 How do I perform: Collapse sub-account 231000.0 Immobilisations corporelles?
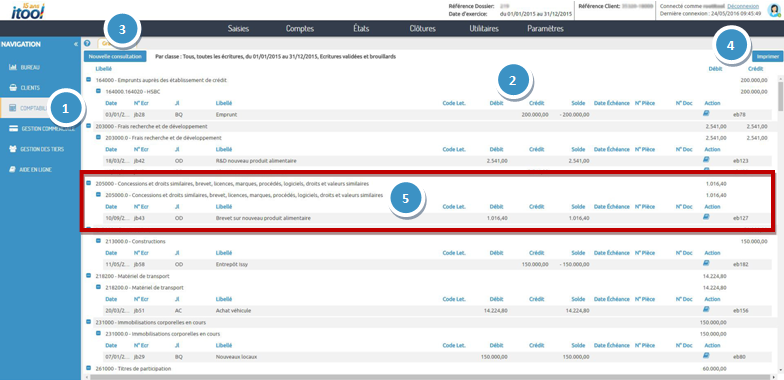tap(98, 333)
